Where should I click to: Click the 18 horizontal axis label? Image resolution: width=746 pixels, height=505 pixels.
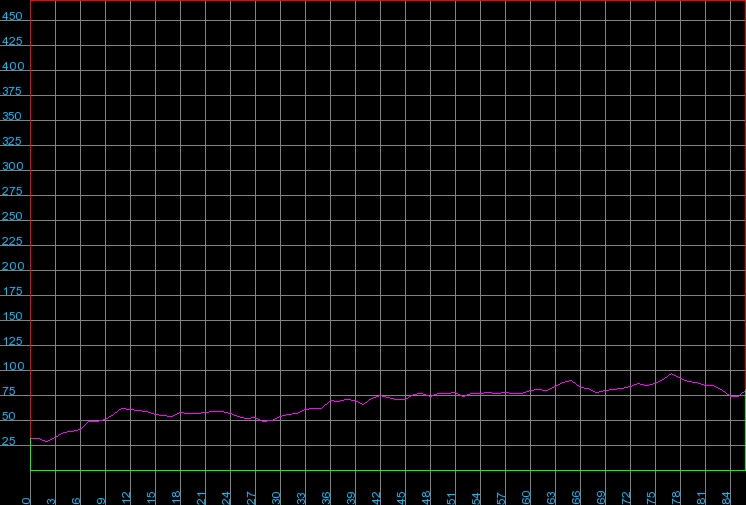click(x=176, y=498)
